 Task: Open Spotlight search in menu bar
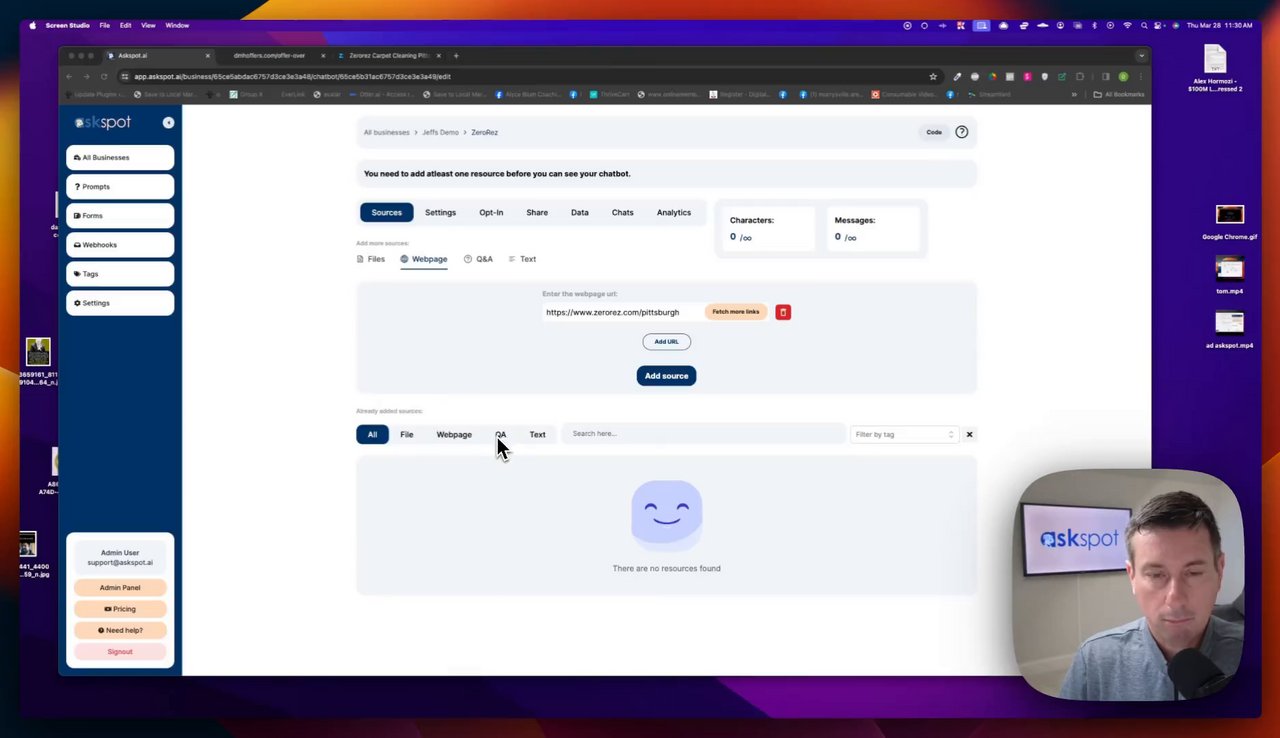(1144, 25)
